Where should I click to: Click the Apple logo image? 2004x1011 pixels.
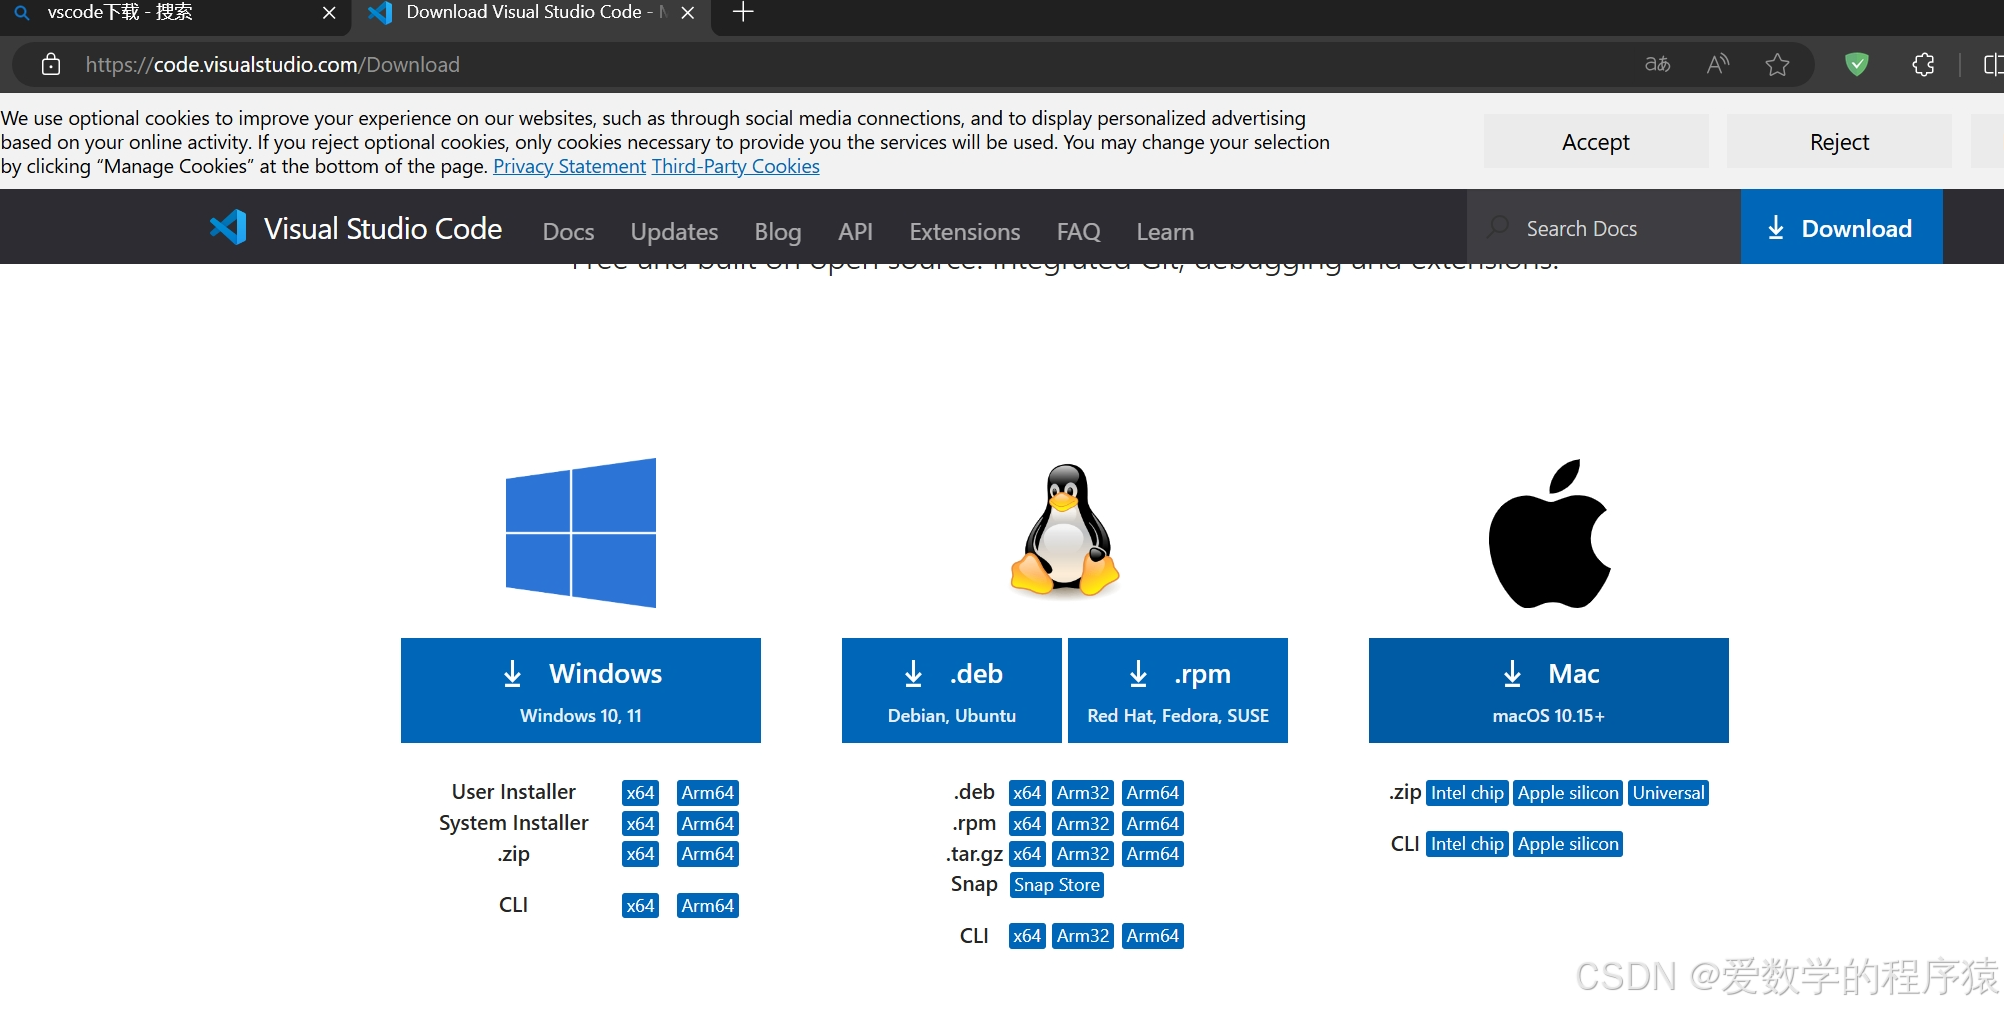(x=1549, y=534)
